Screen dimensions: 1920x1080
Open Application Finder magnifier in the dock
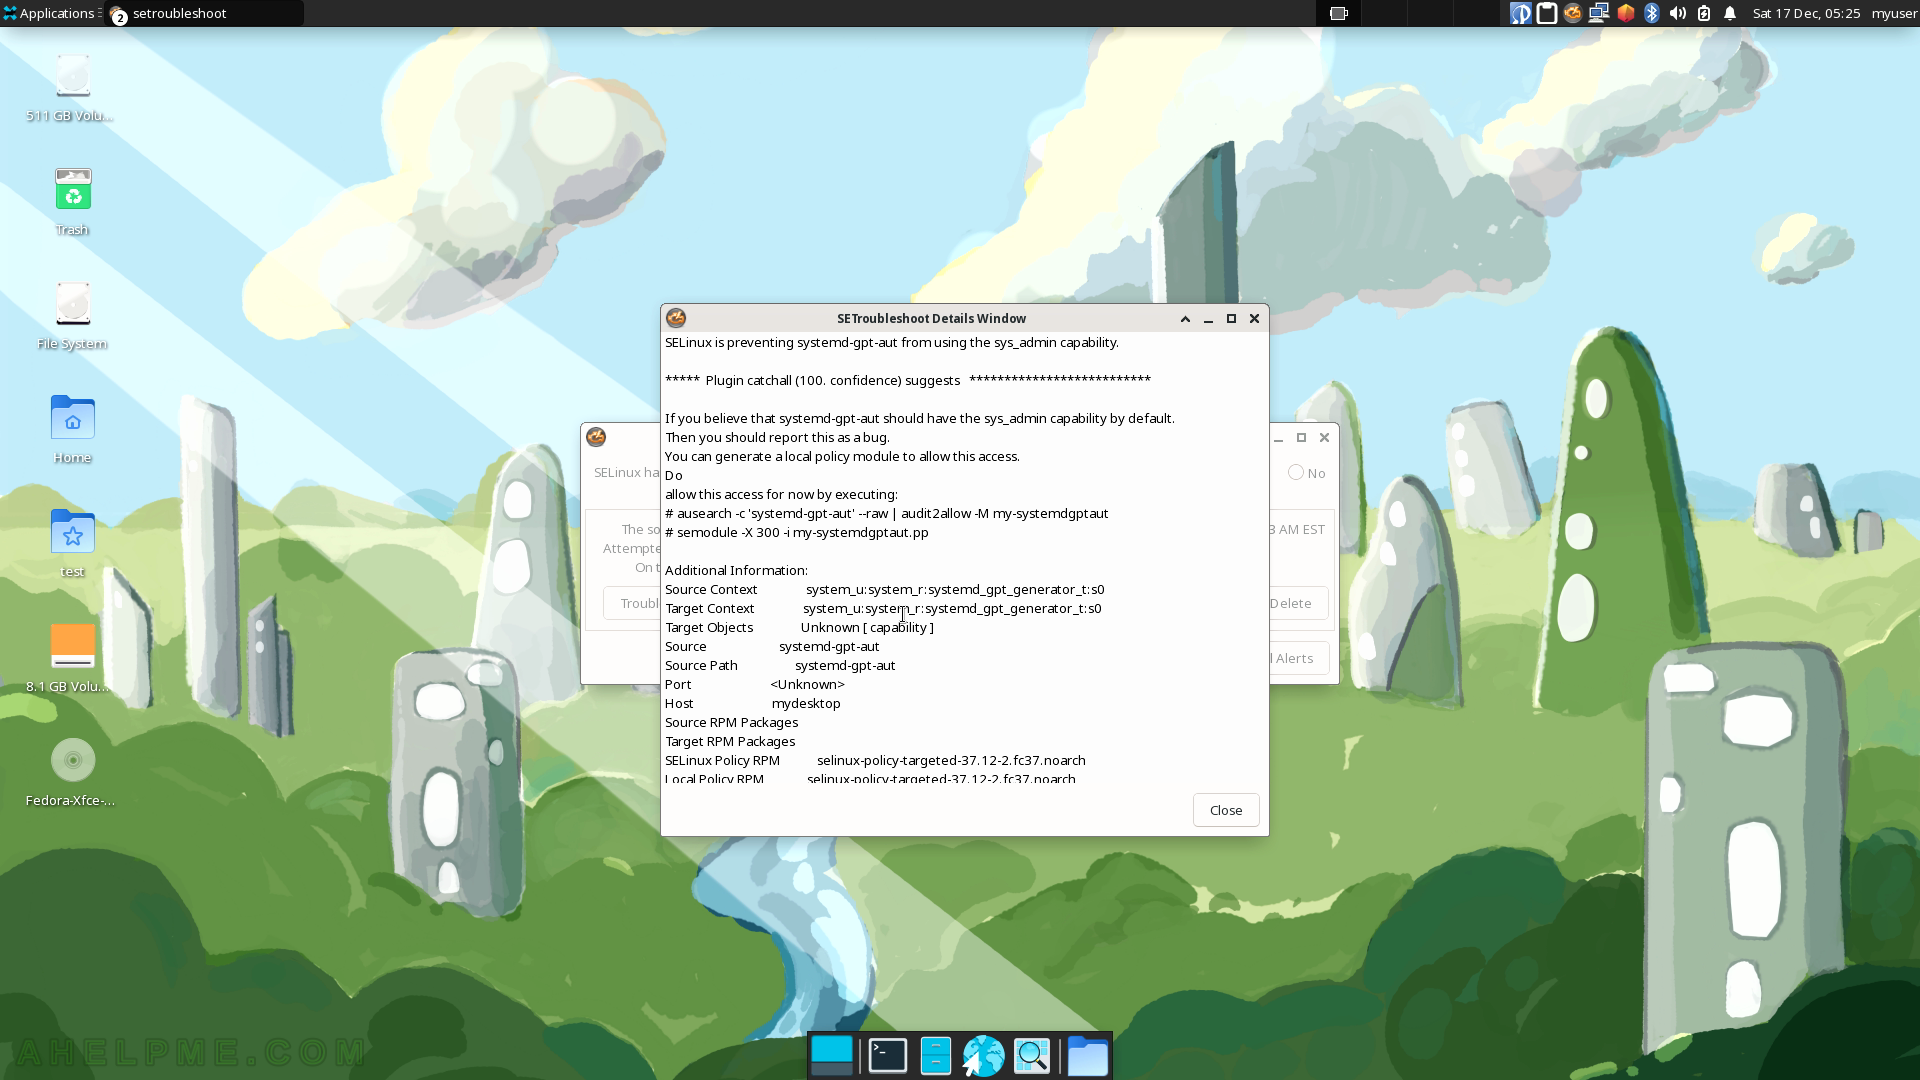1032,1056
